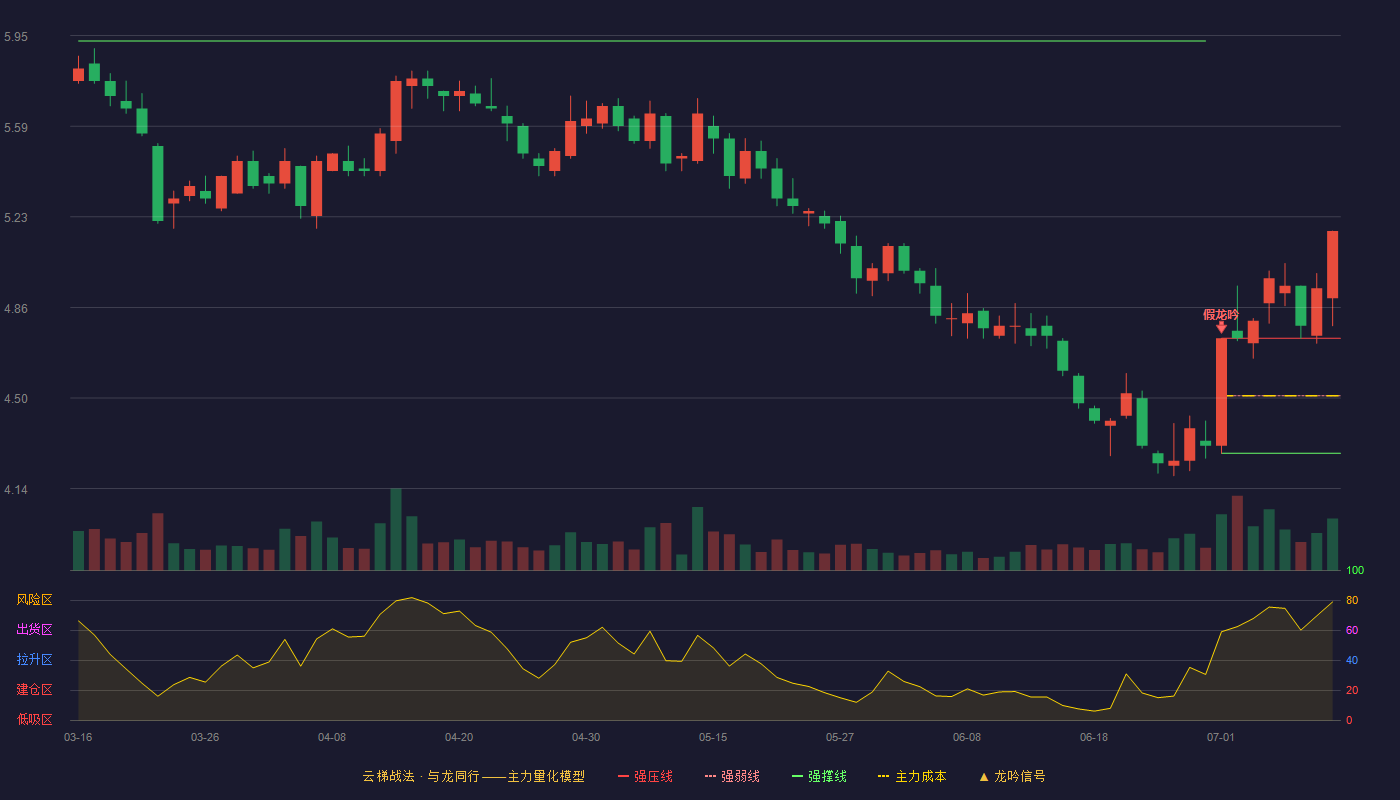
Task: Toggle the 龙吟信号 legend entry
Action: pyautogui.click(x=1011, y=776)
